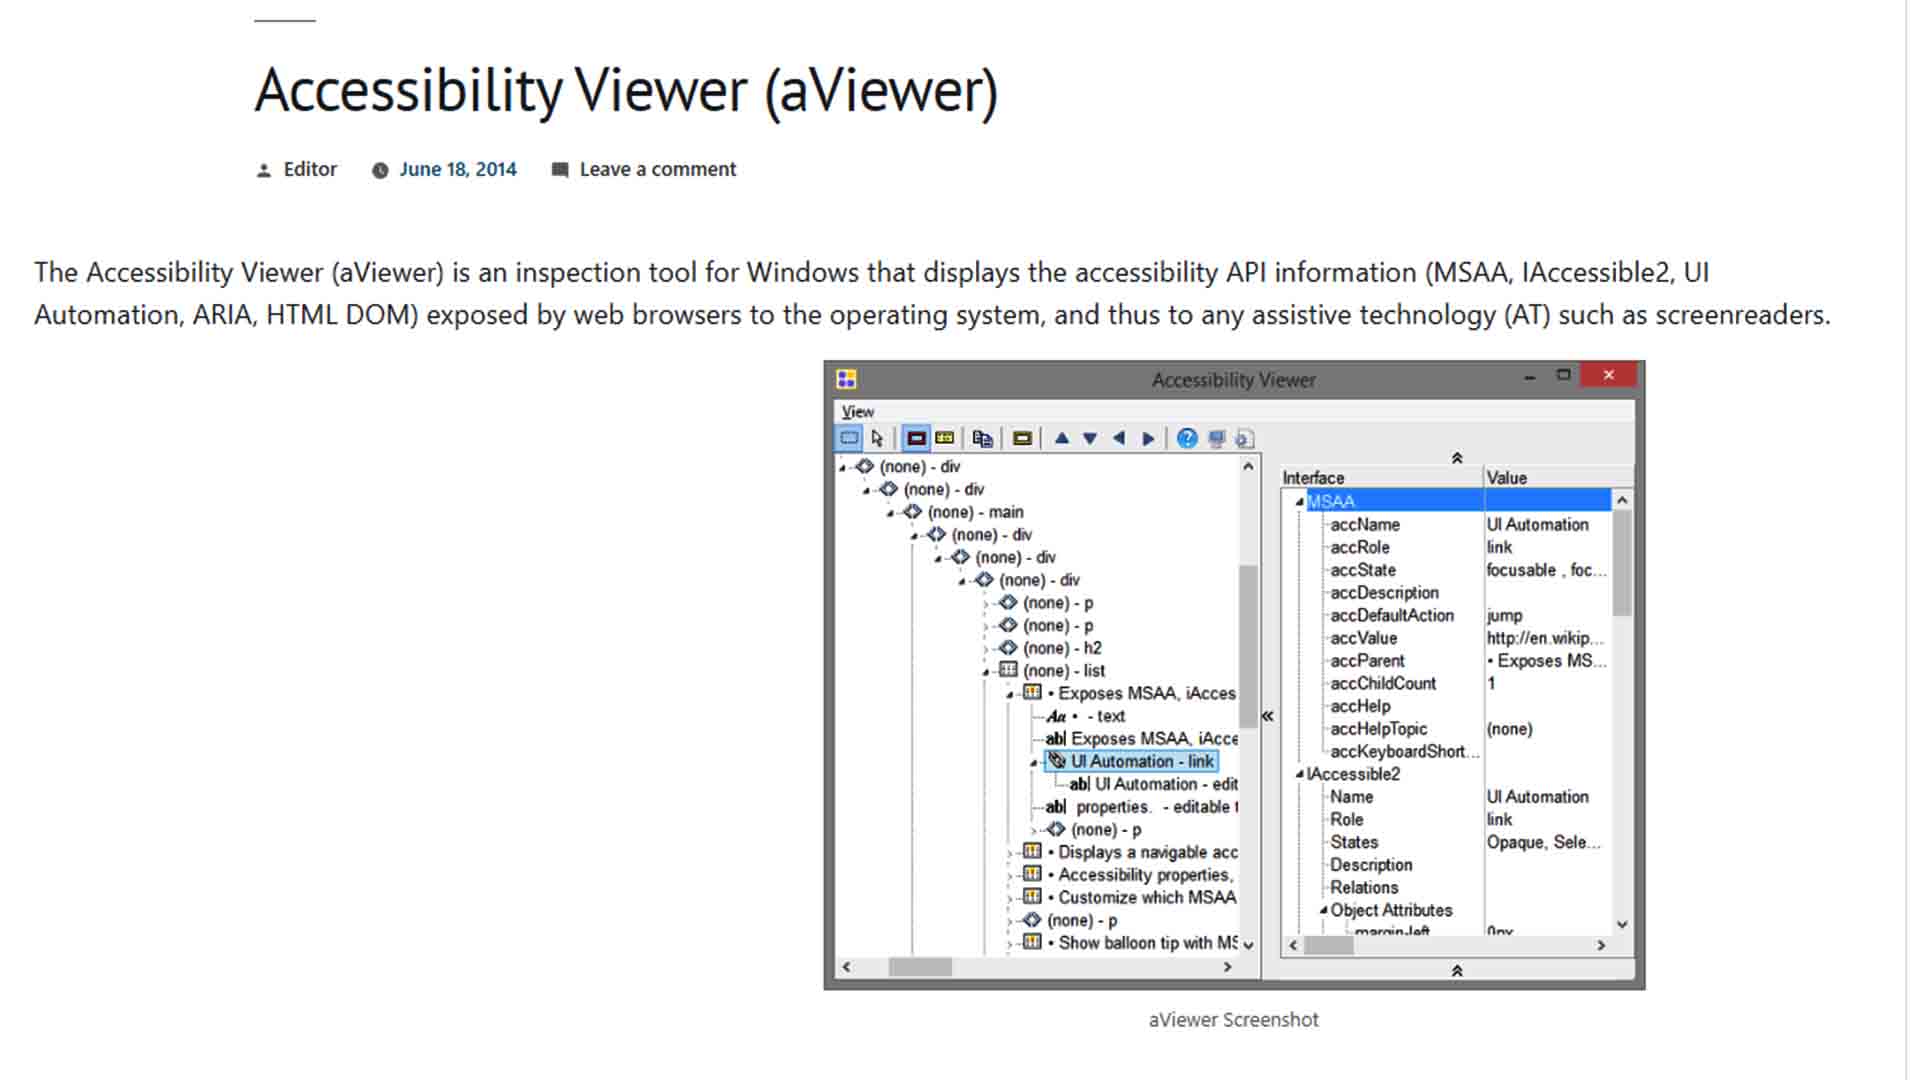
Task: Collapse the IAccessible2 node
Action: point(1298,774)
